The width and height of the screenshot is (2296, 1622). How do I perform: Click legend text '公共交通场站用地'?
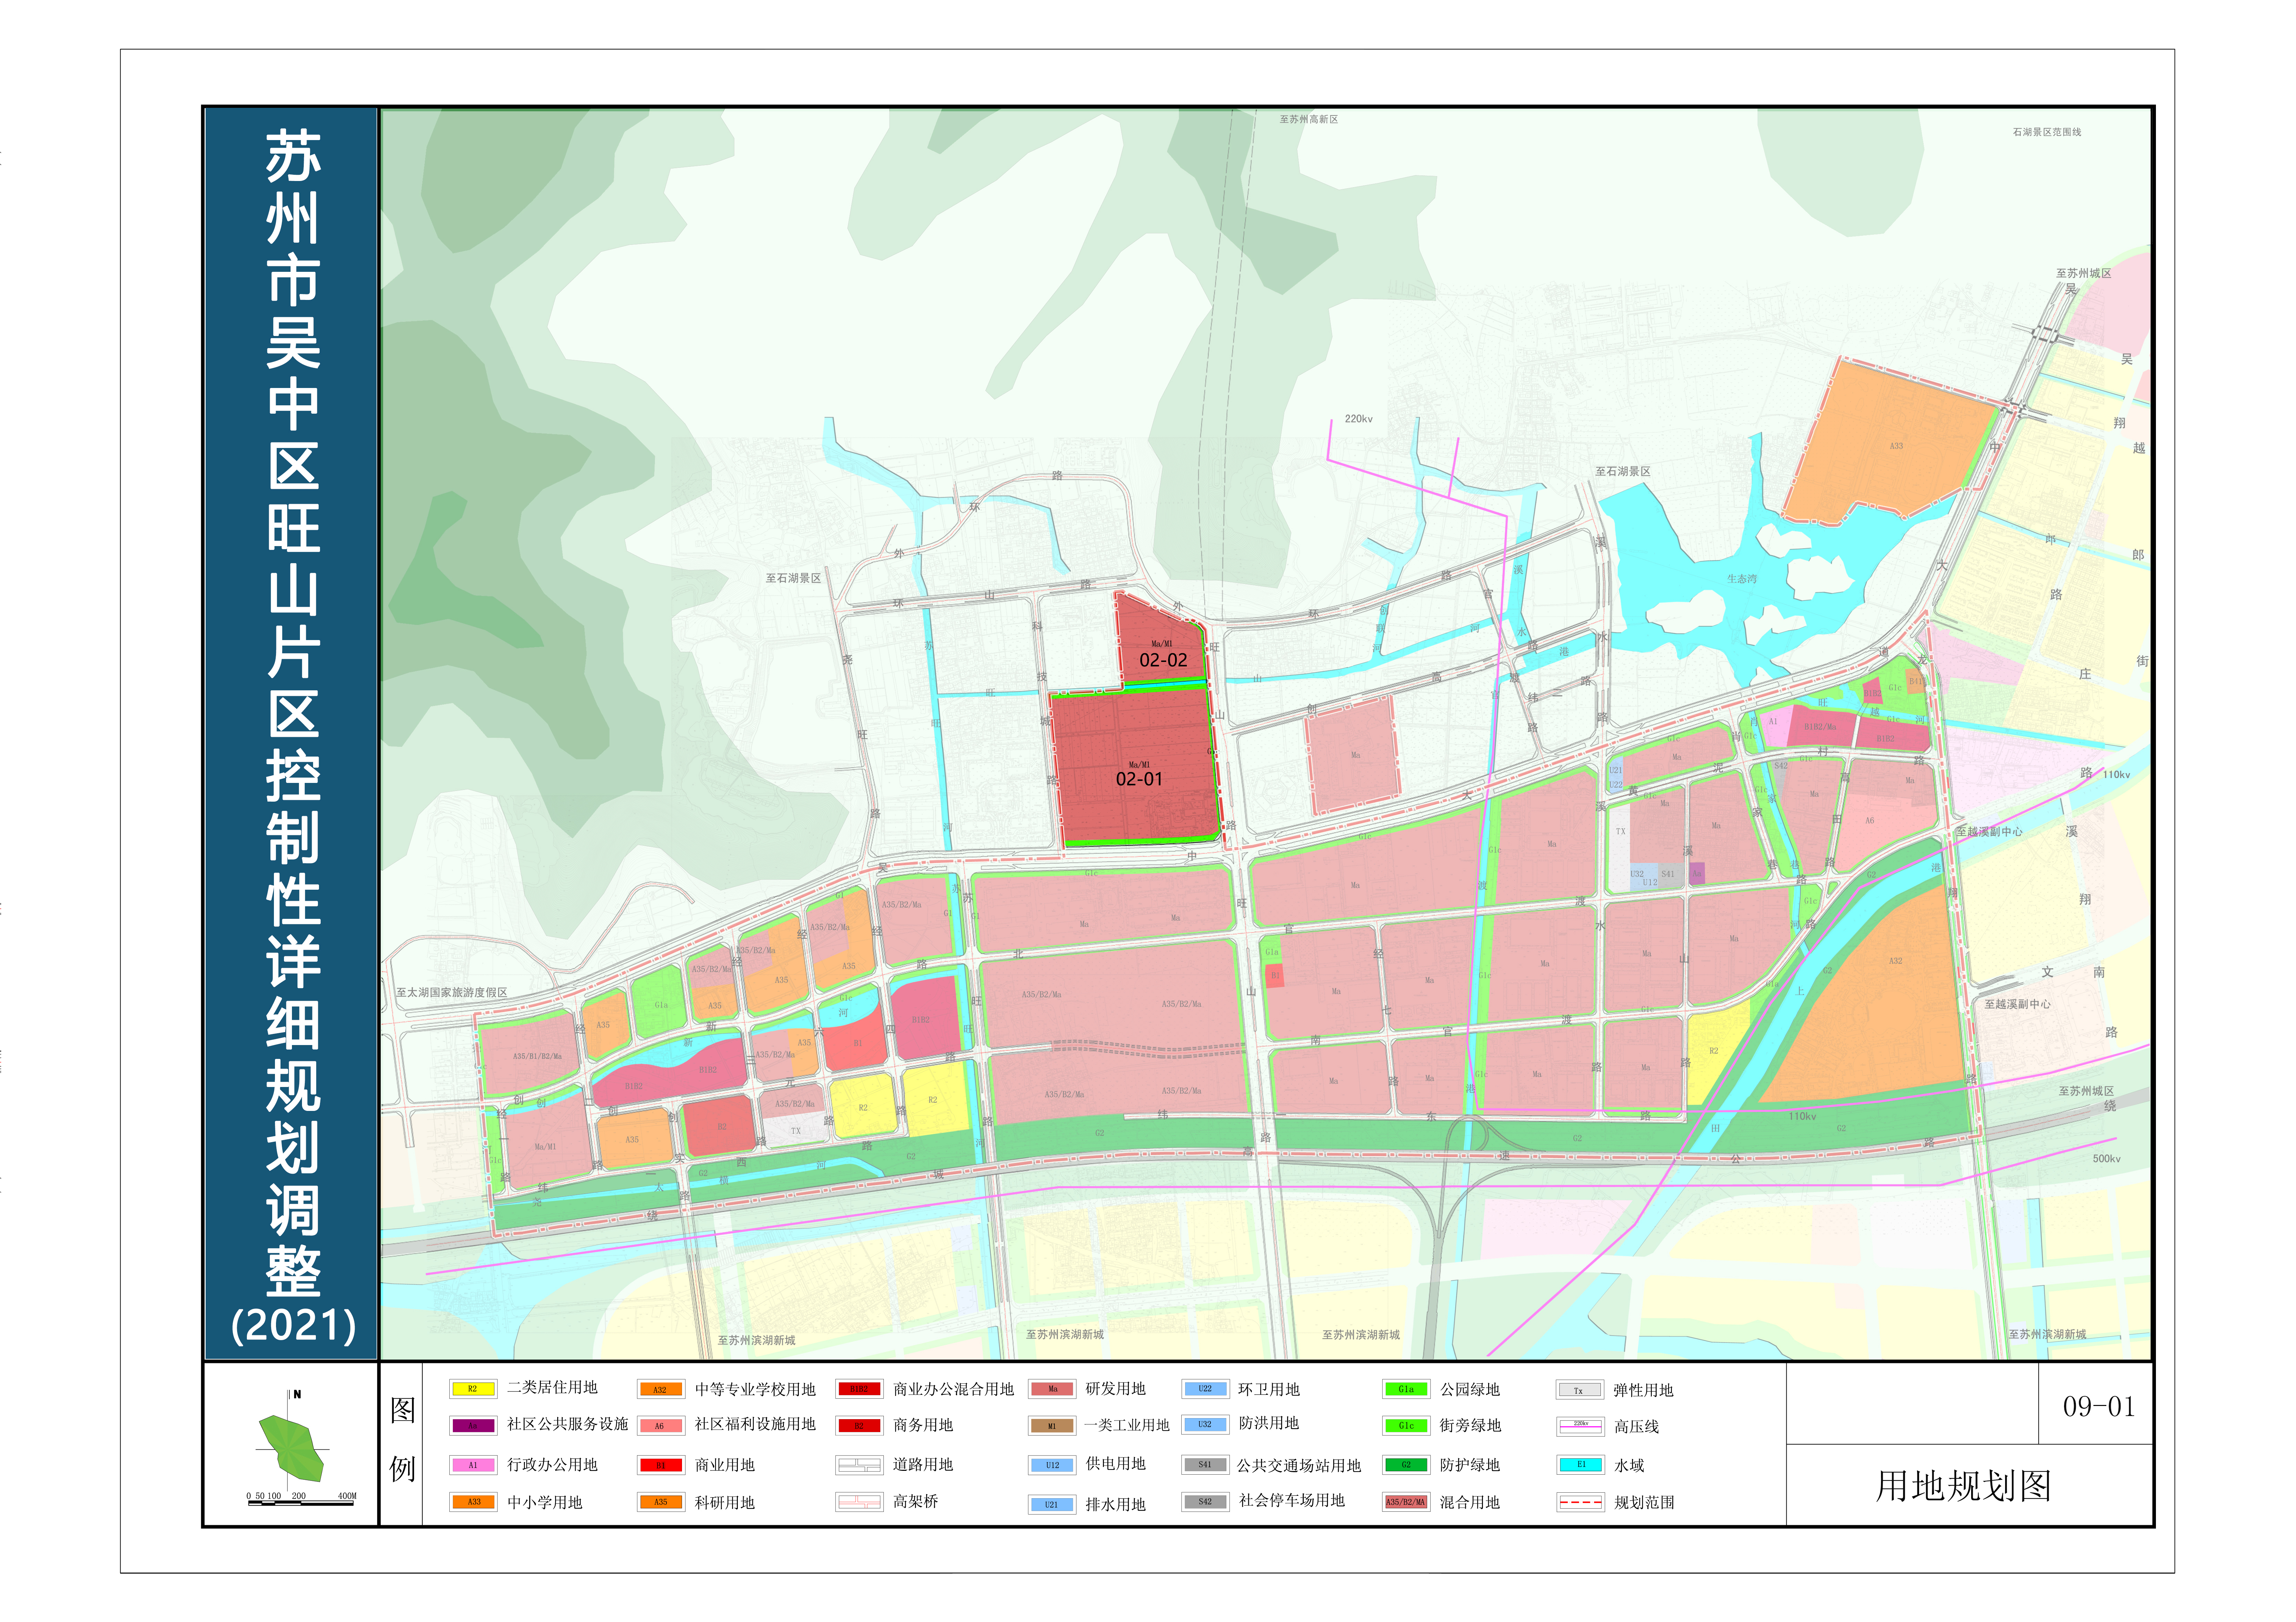[1299, 1466]
